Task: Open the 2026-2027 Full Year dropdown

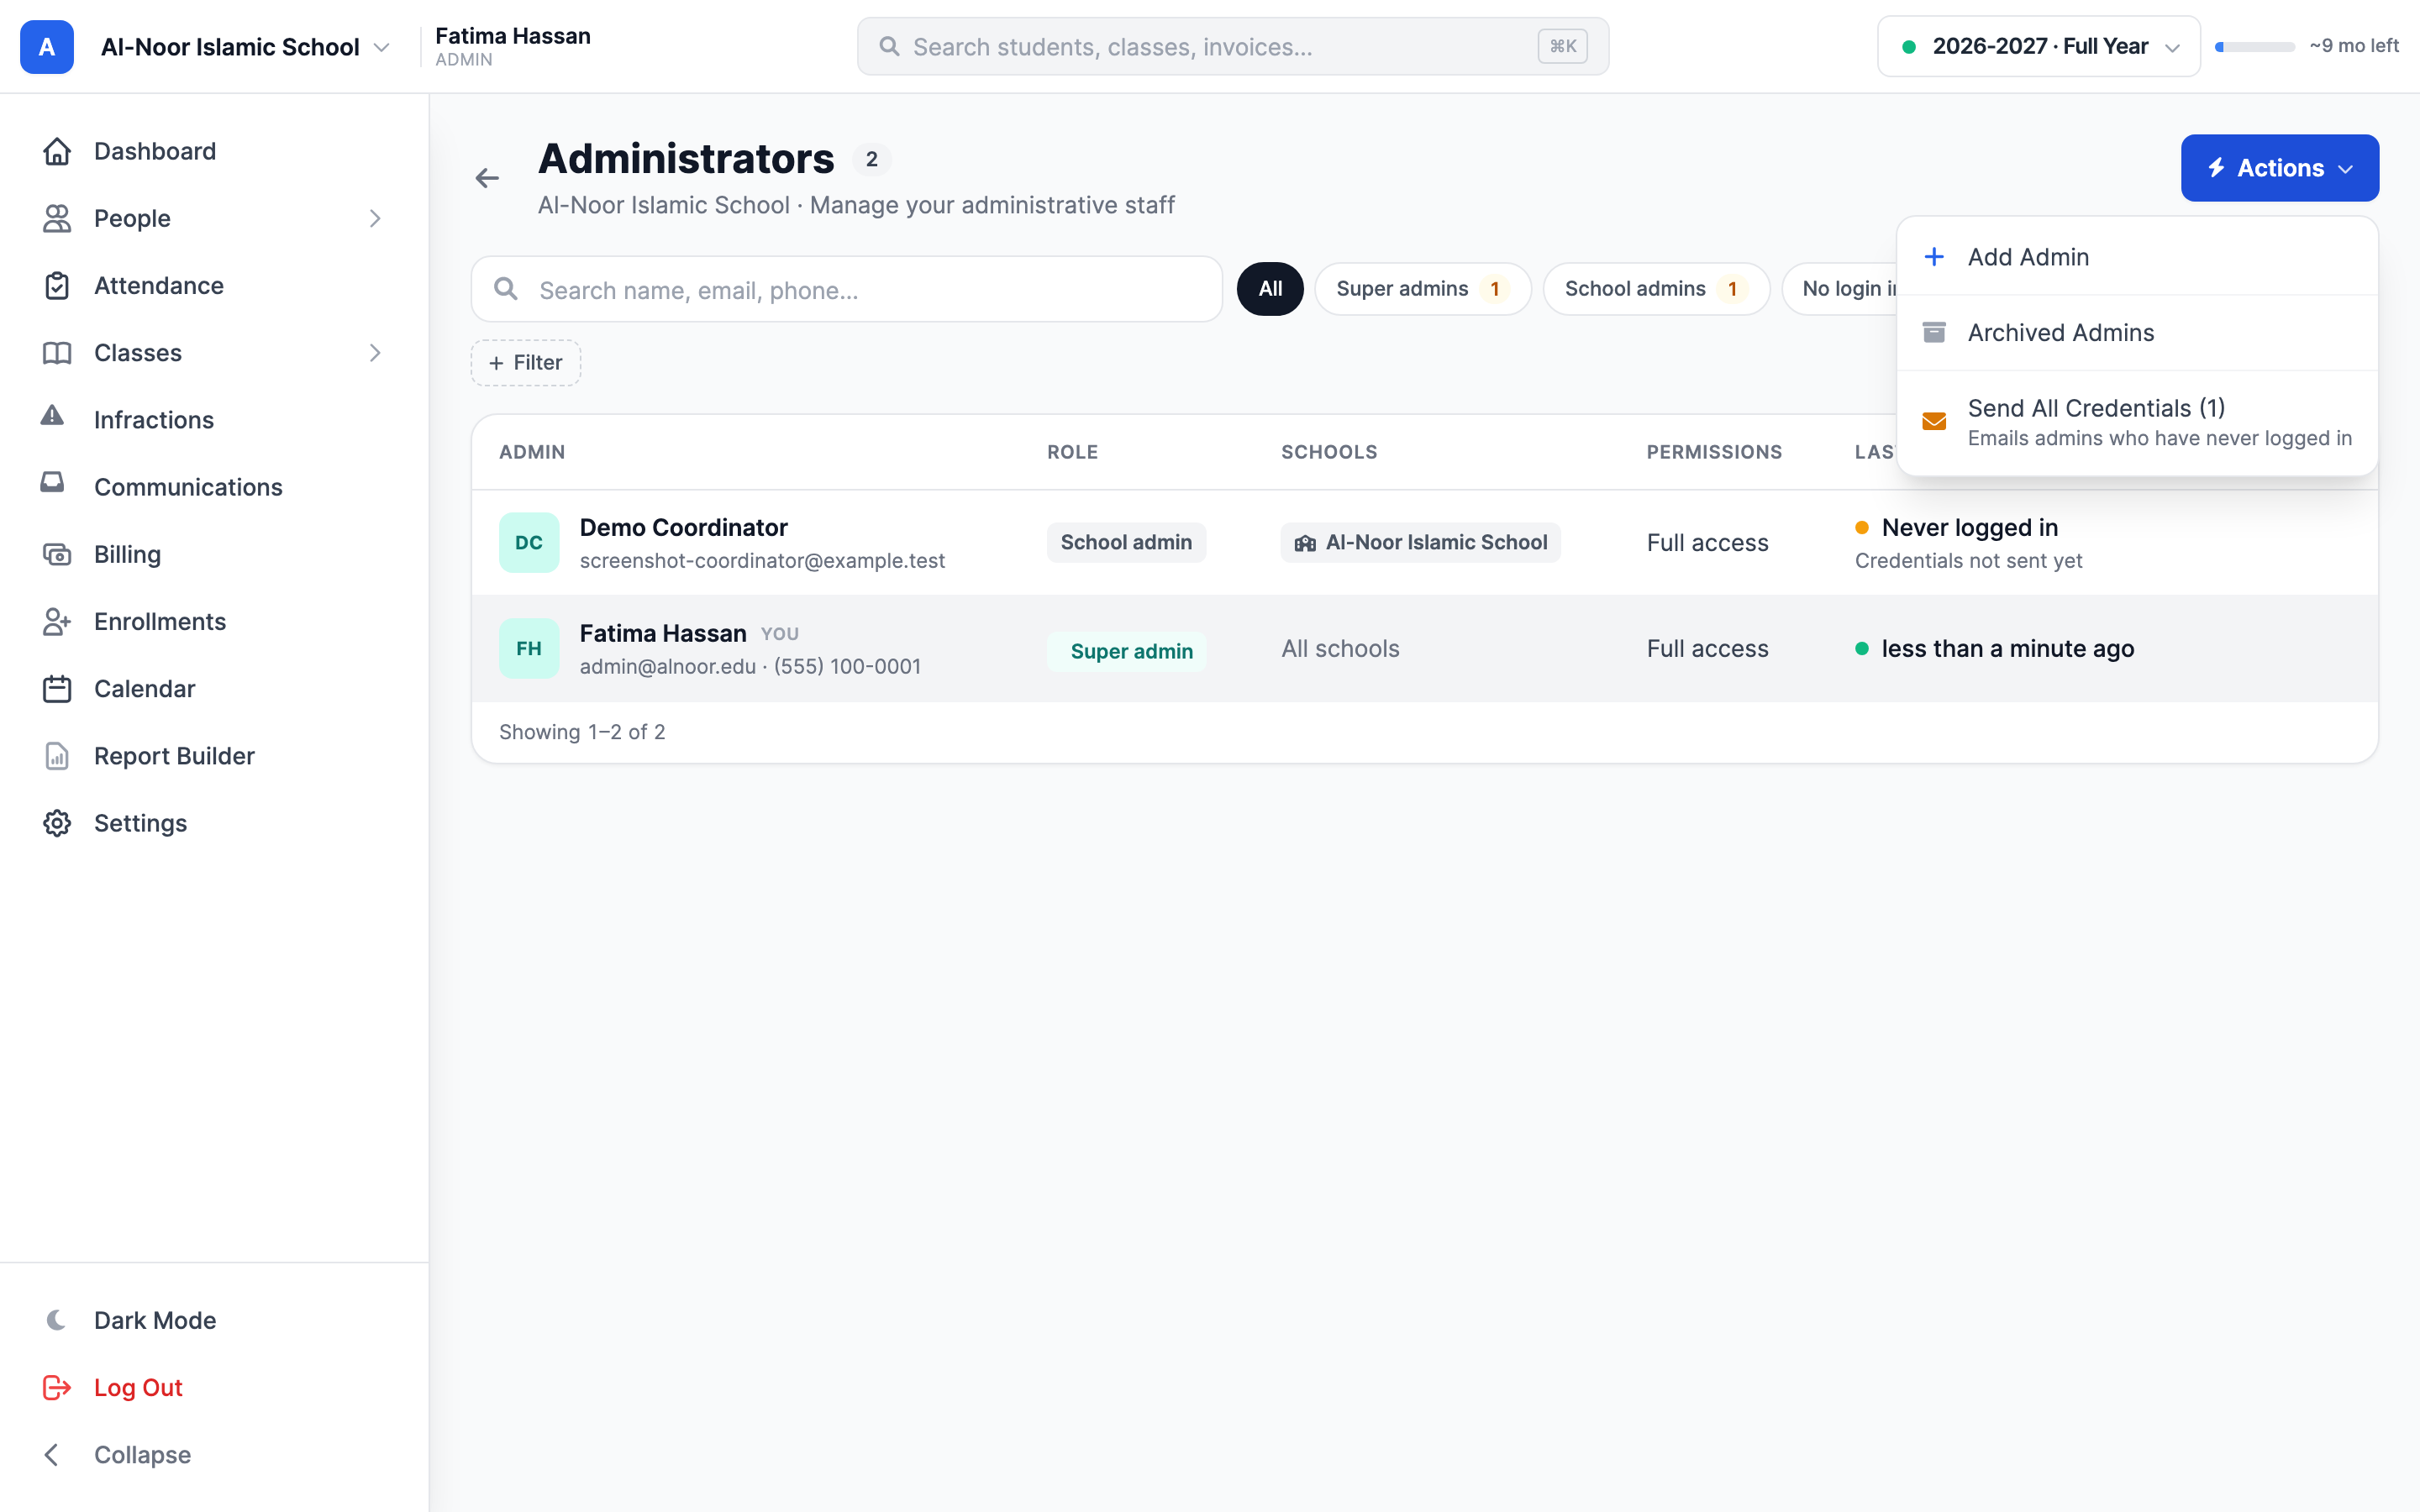Action: [2038, 46]
